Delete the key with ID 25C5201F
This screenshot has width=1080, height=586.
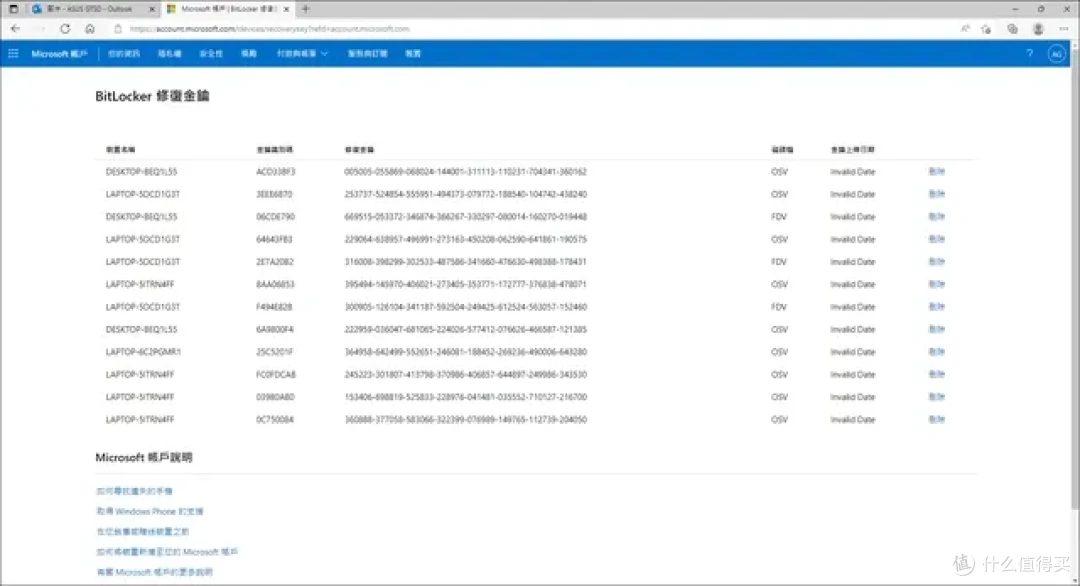(x=937, y=352)
